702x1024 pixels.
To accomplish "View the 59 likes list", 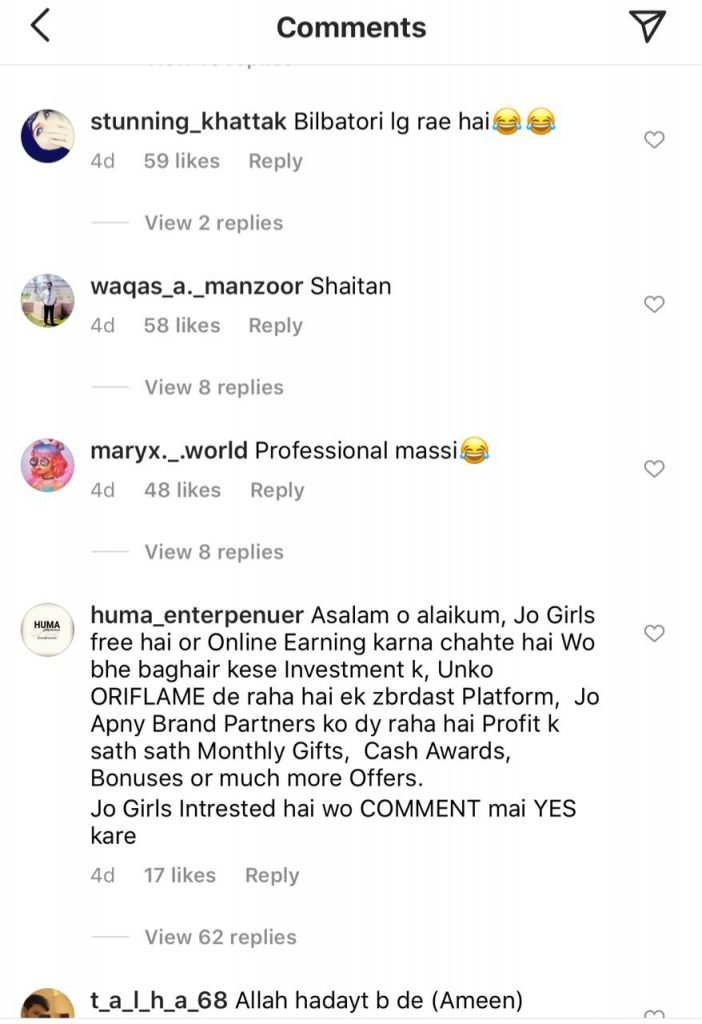I will pyautogui.click(x=181, y=161).
